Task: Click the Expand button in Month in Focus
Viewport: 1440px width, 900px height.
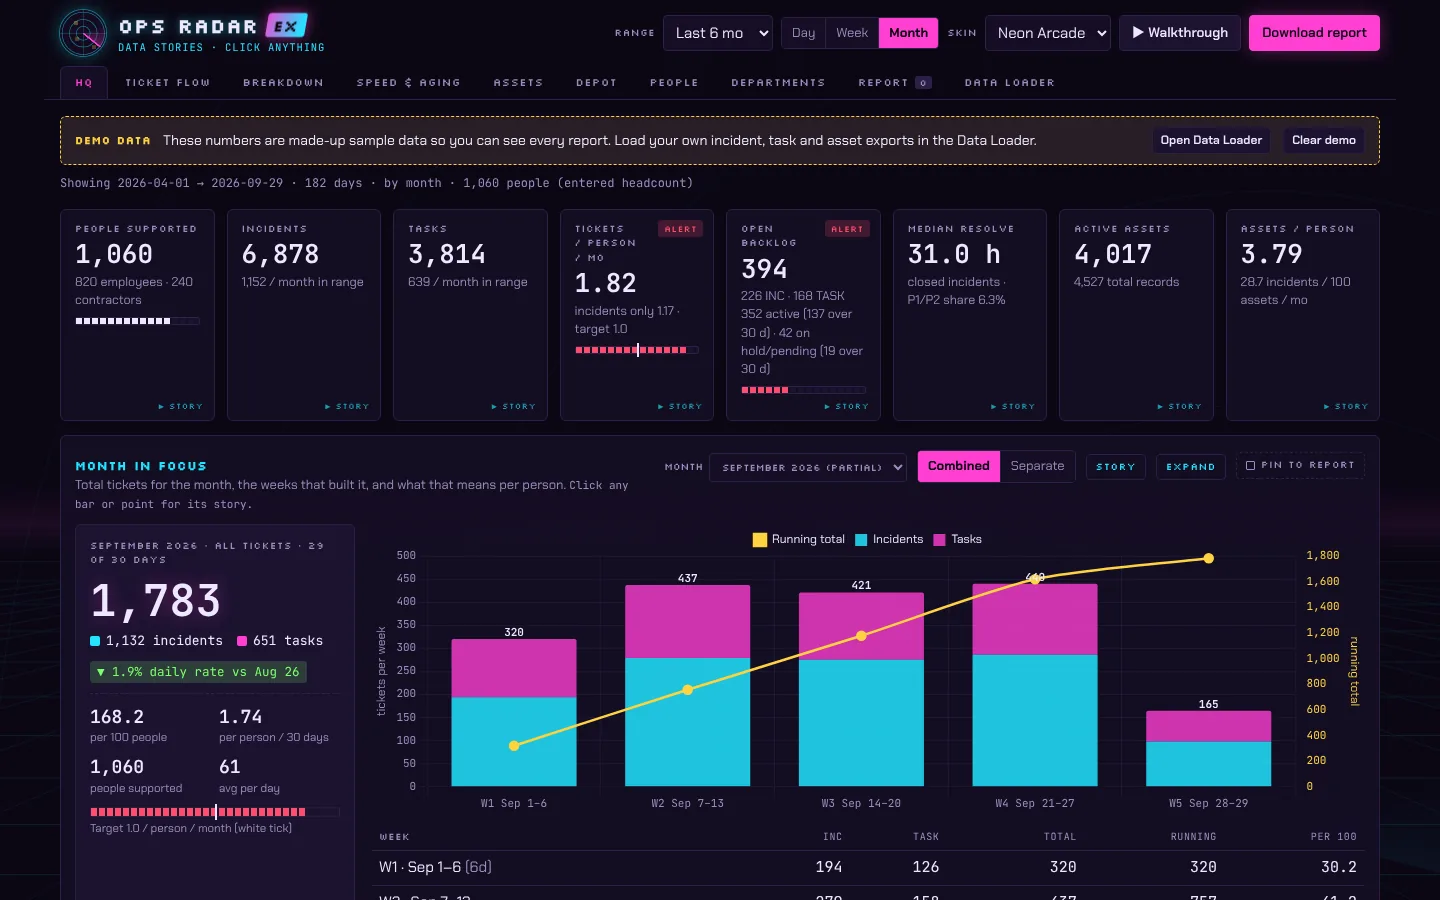Action: coord(1191,467)
